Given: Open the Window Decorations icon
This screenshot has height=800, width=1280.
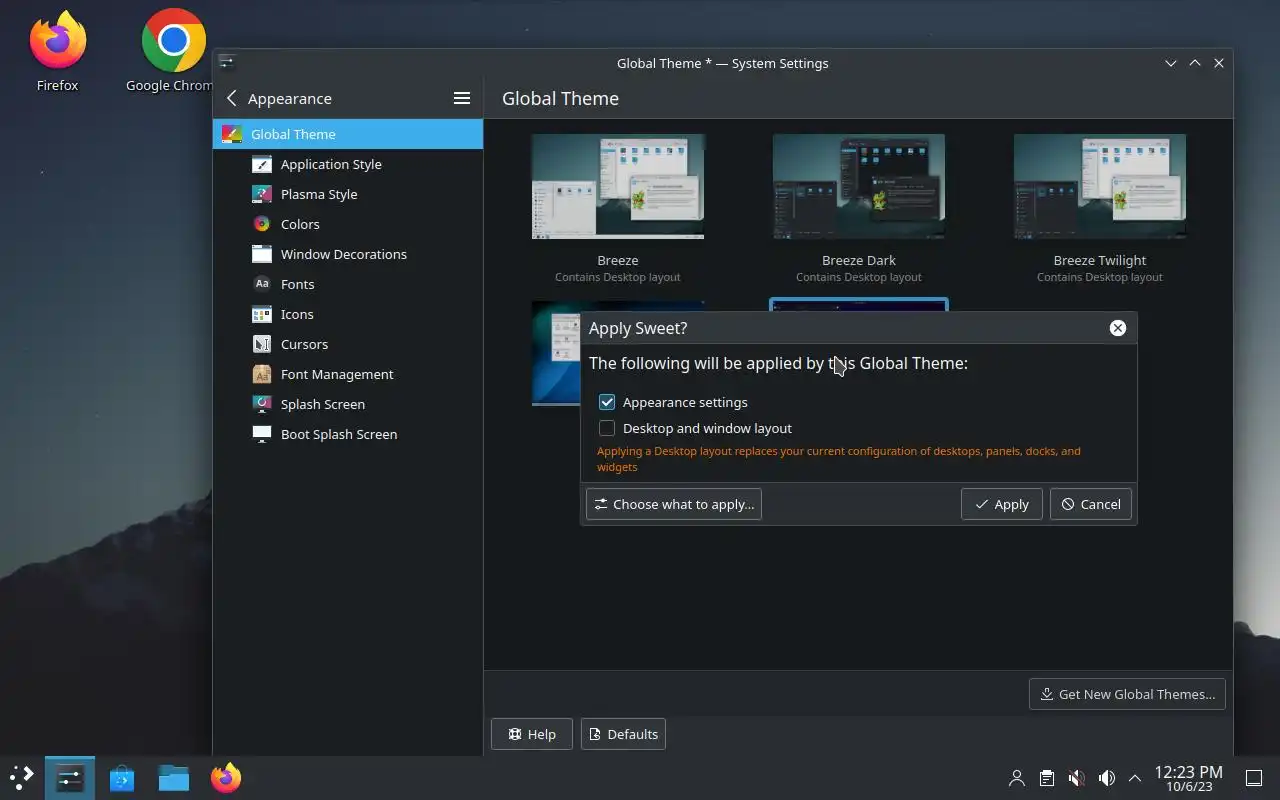Looking at the screenshot, I should 262,254.
